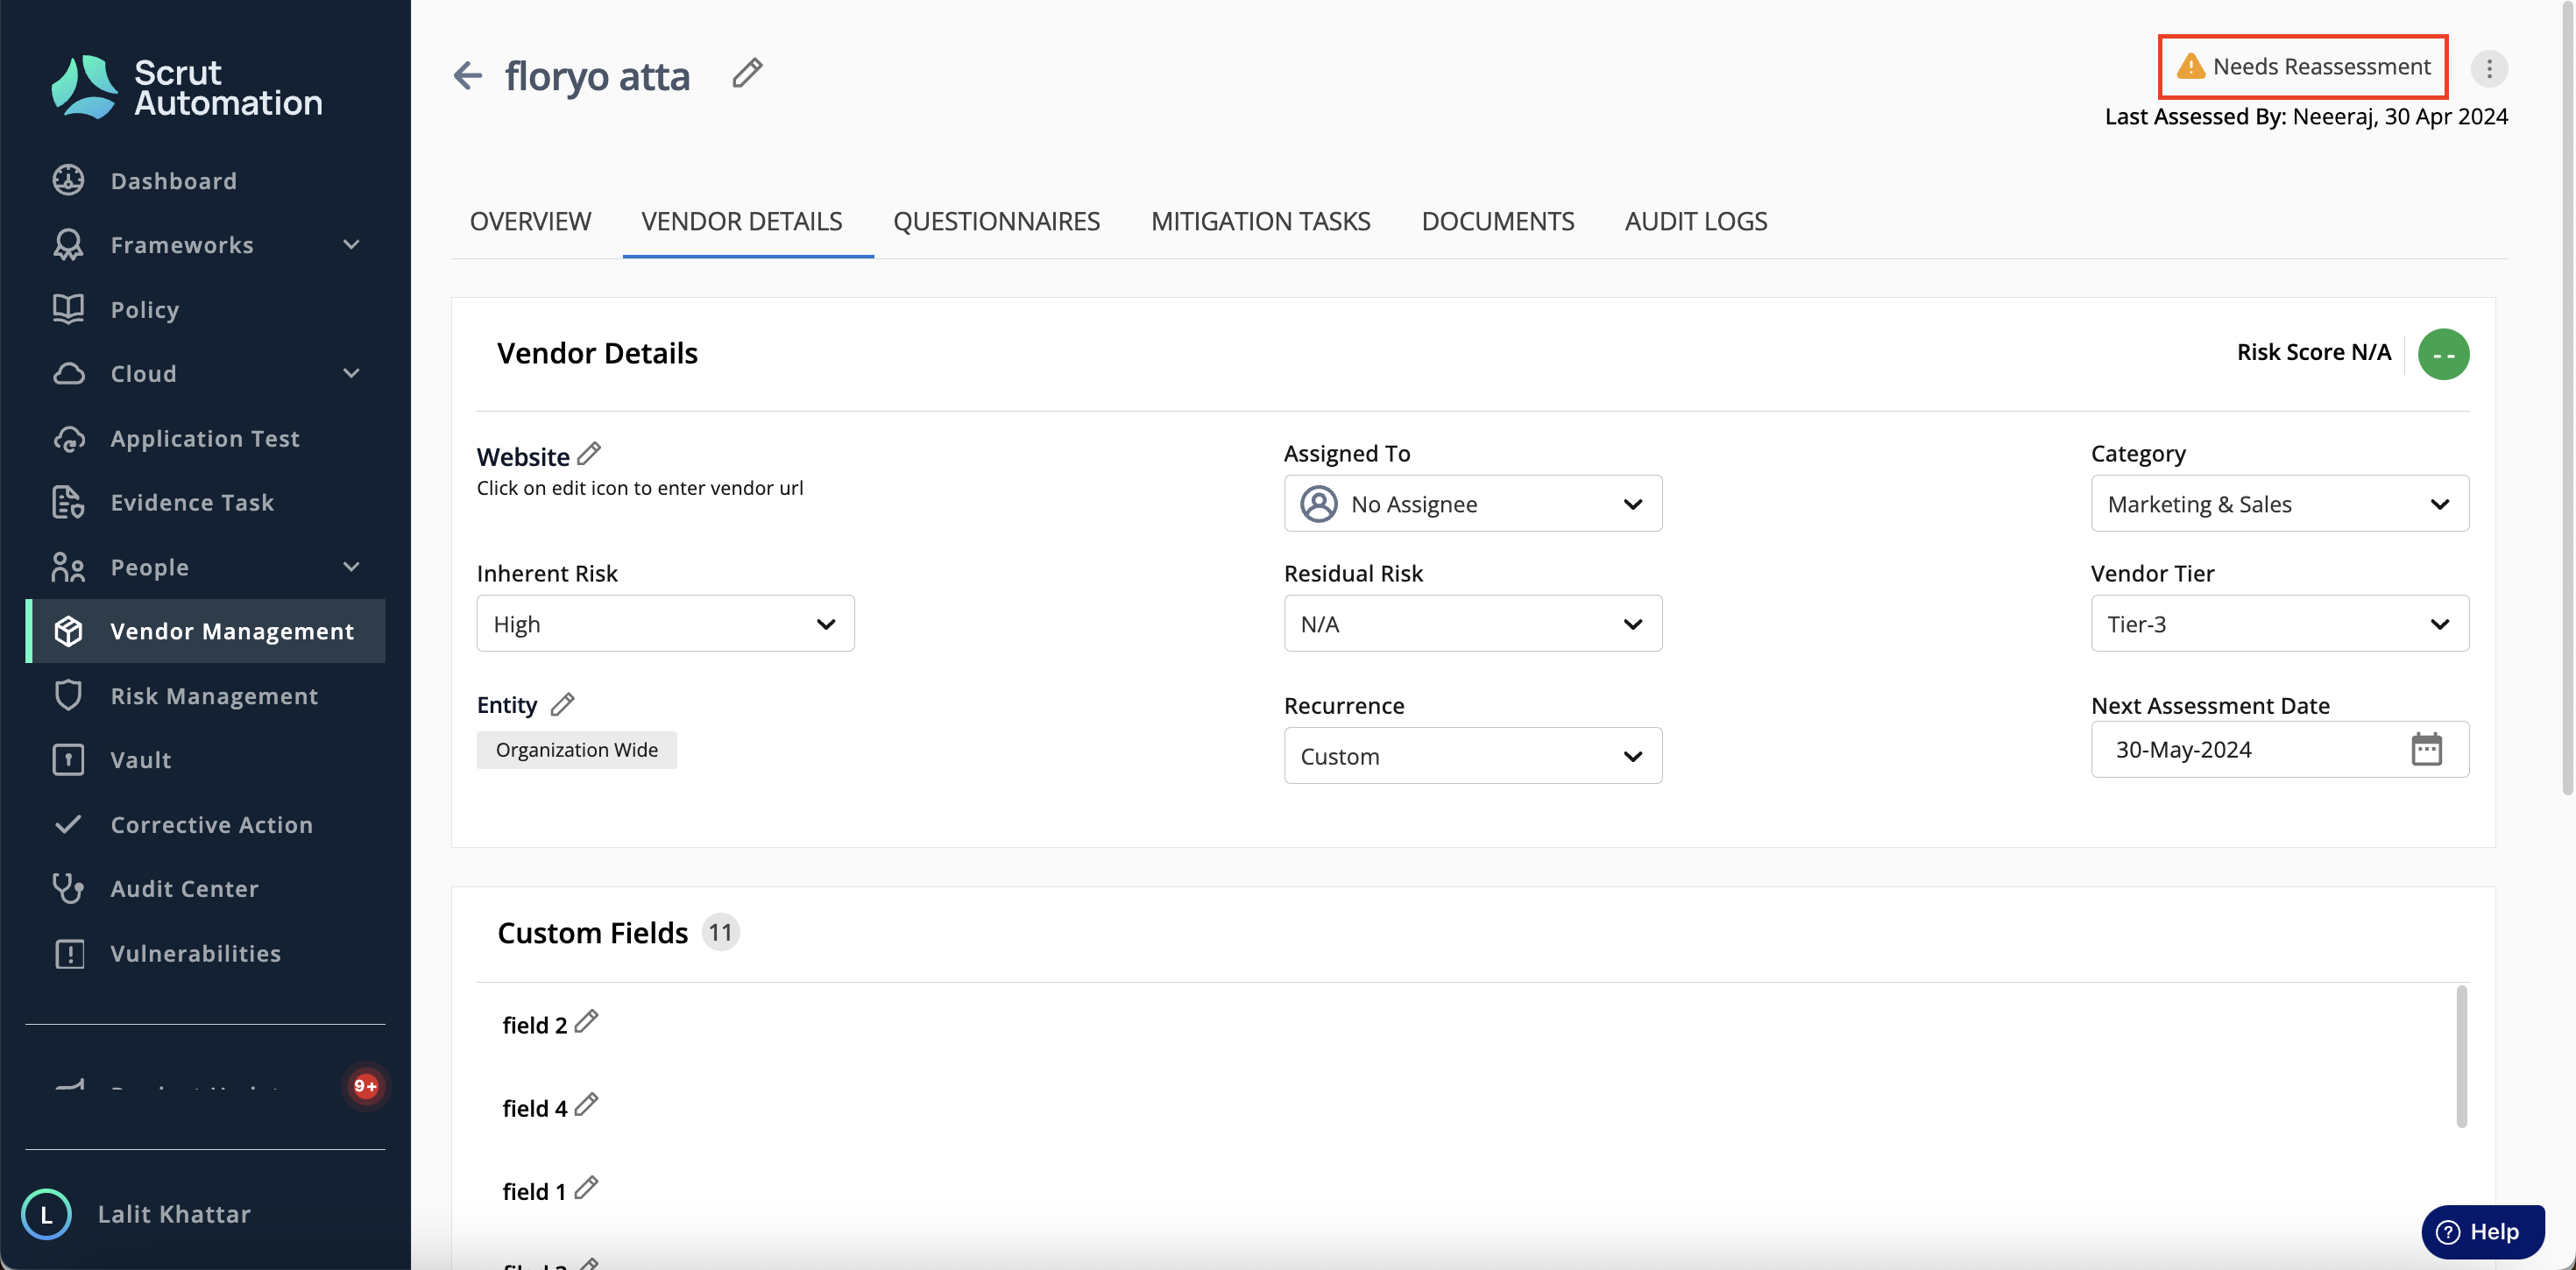2576x1270 pixels.
Task: Expand the People sidebar chevron
Action: click(x=351, y=567)
